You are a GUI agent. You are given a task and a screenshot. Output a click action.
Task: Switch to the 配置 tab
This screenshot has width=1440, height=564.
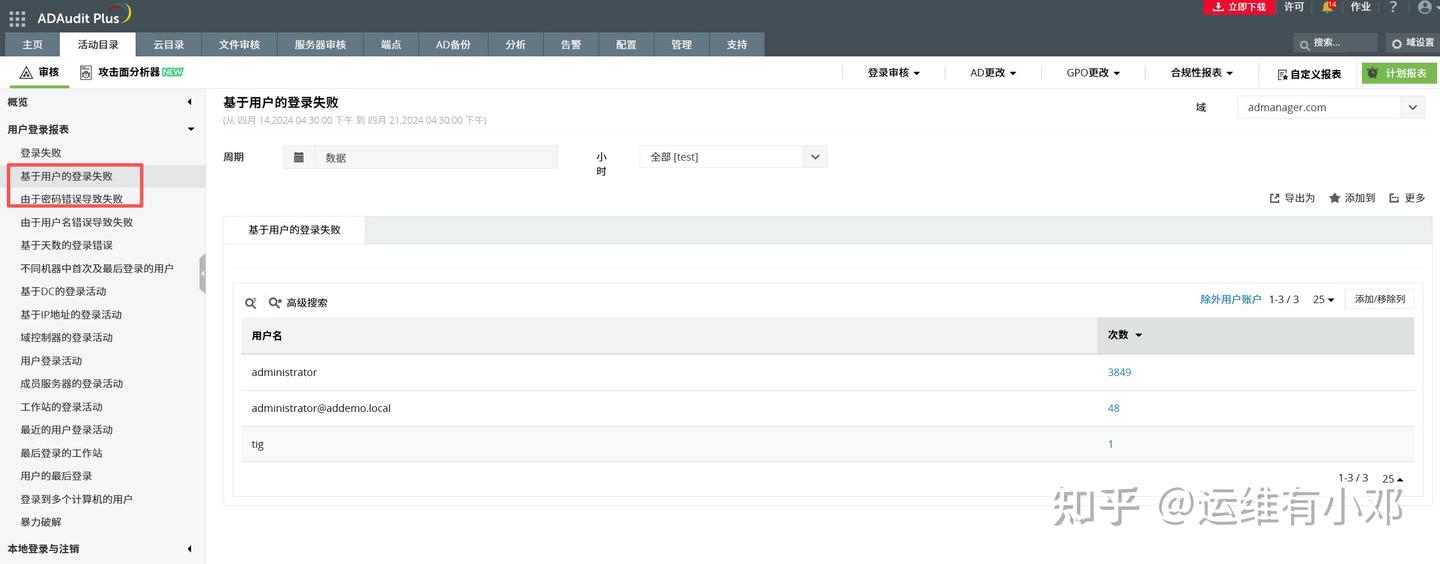pos(626,44)
